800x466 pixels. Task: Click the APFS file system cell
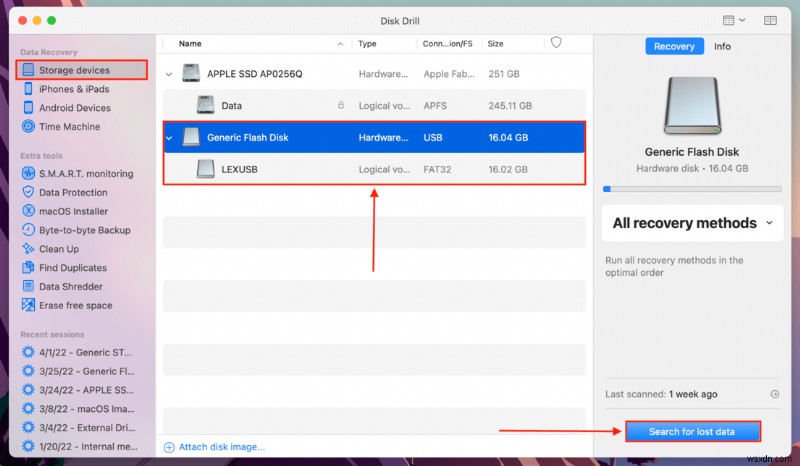click(x=435, y=106)
